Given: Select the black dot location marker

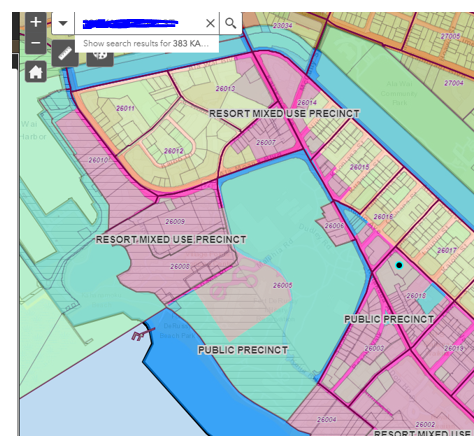Looking at the screenshot, I should 399,265.
